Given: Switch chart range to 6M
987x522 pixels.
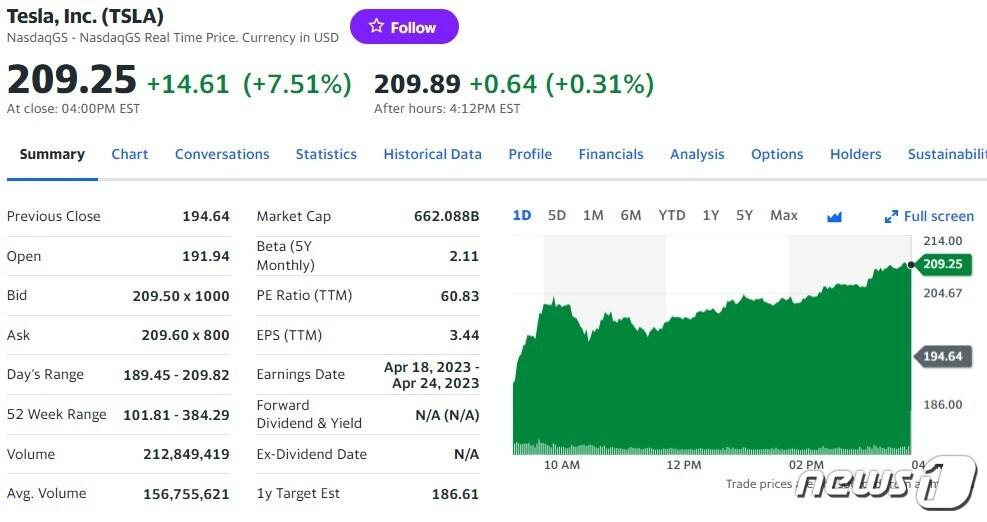Looking at the screenshot, I should 630,215.
